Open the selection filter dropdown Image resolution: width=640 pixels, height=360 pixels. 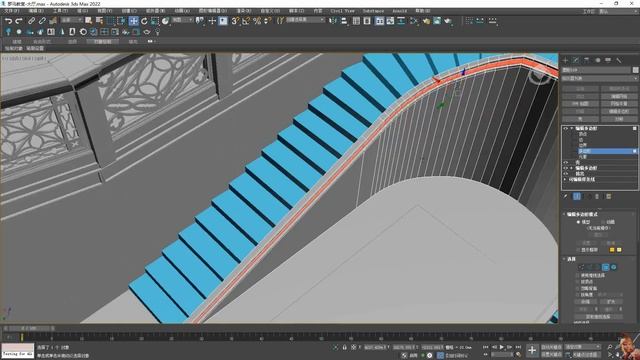(x=72, y=20)
